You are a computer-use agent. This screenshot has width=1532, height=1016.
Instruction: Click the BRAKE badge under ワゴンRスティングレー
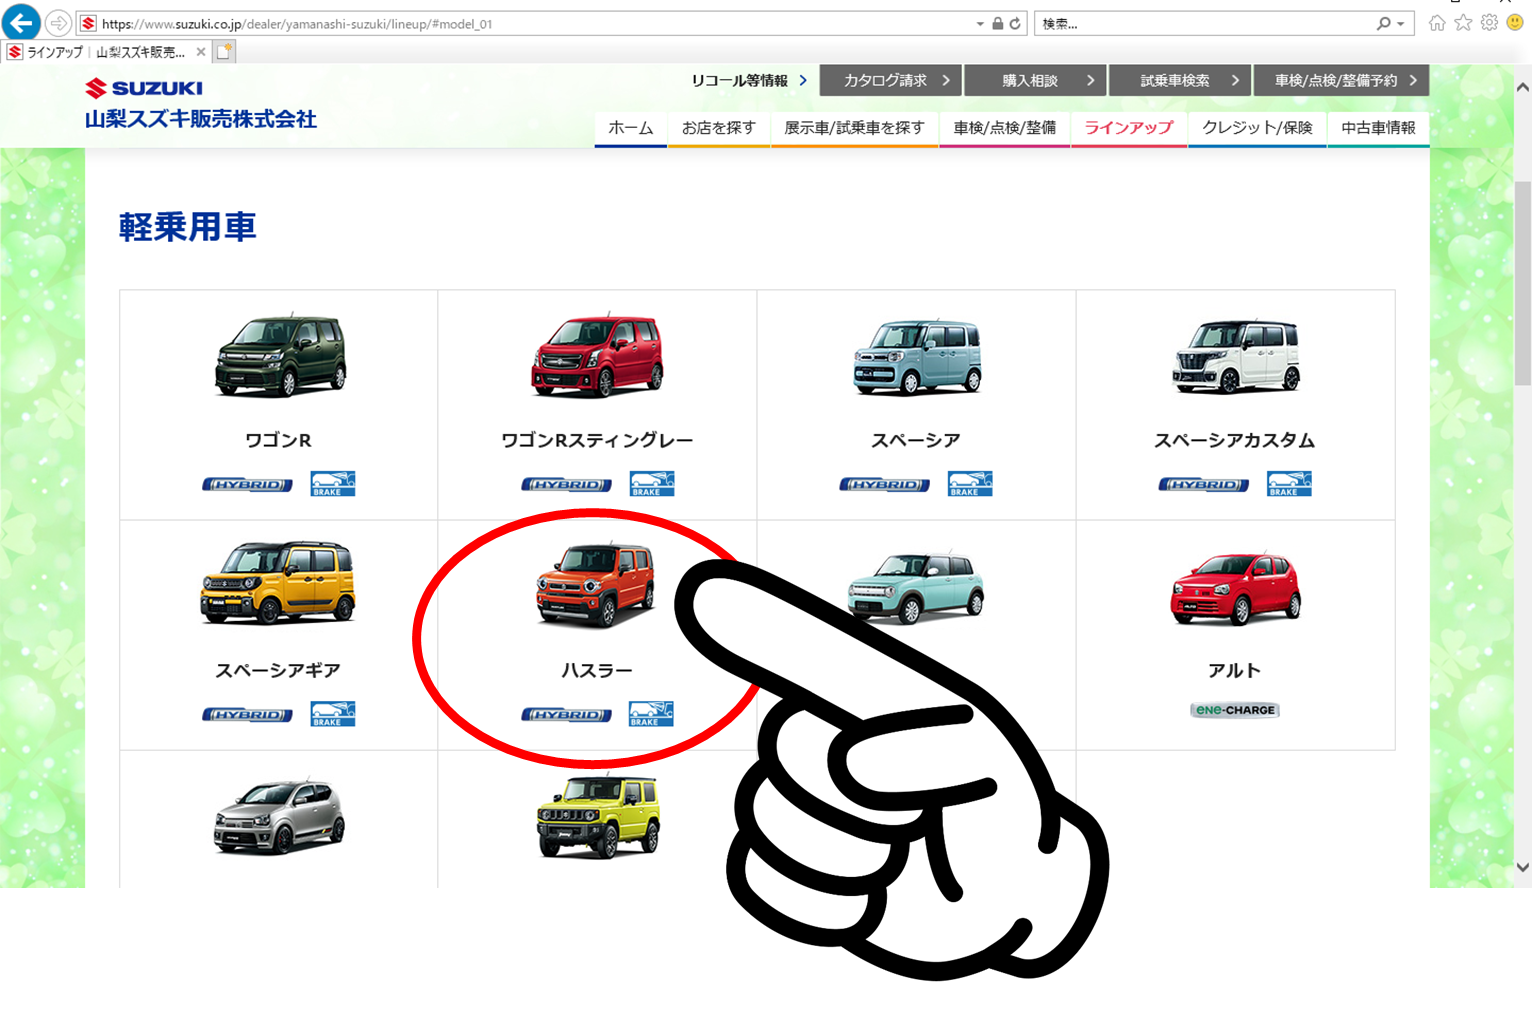tap(652, 484)
